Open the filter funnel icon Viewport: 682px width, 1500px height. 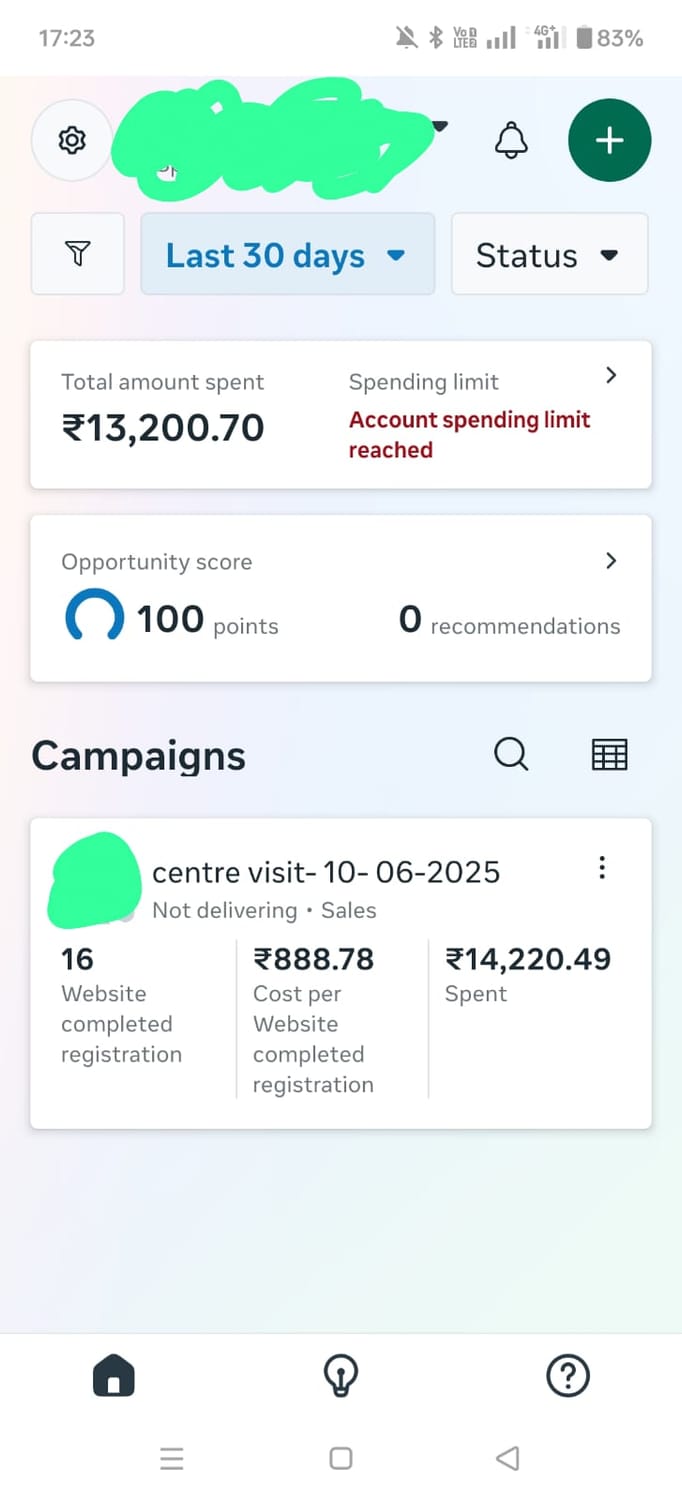(78, 254)
